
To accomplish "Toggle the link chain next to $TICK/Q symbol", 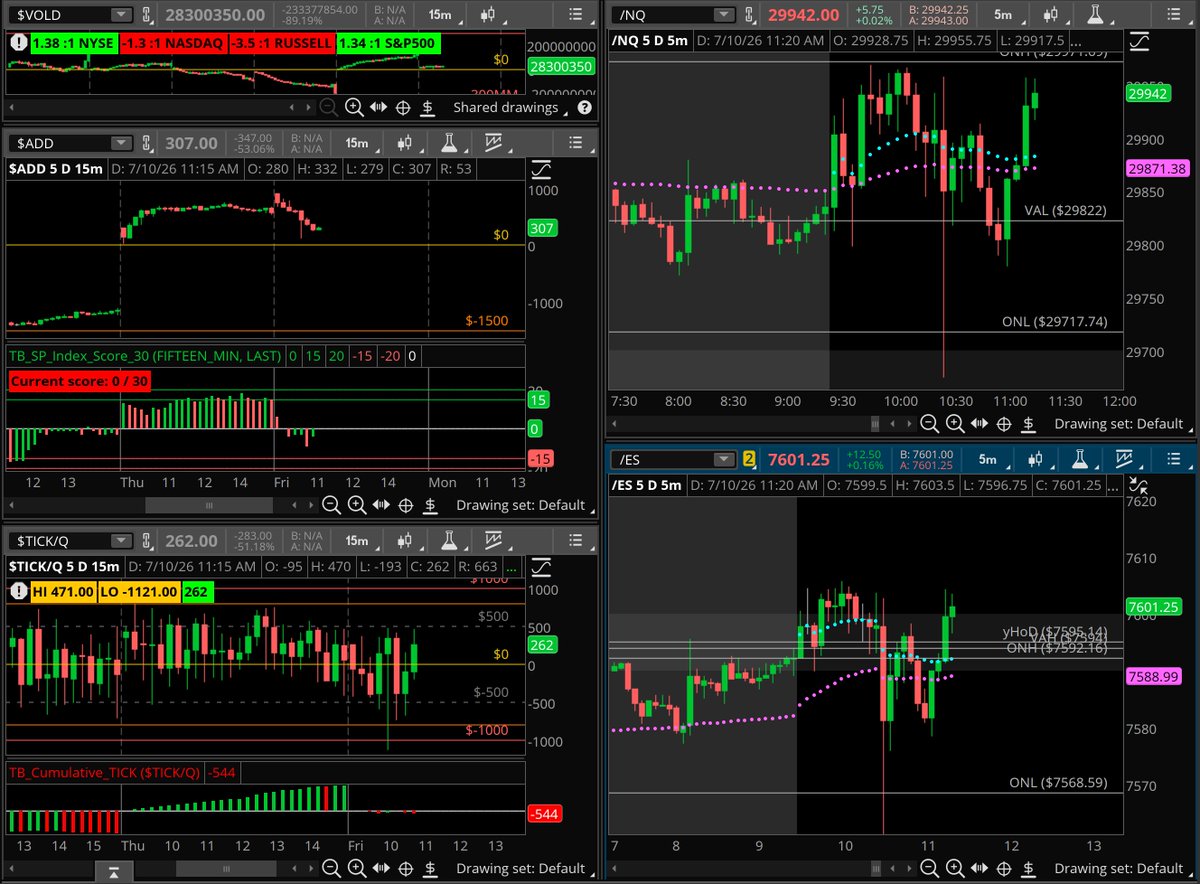I will pyautogui.click(x=147, y=540).
